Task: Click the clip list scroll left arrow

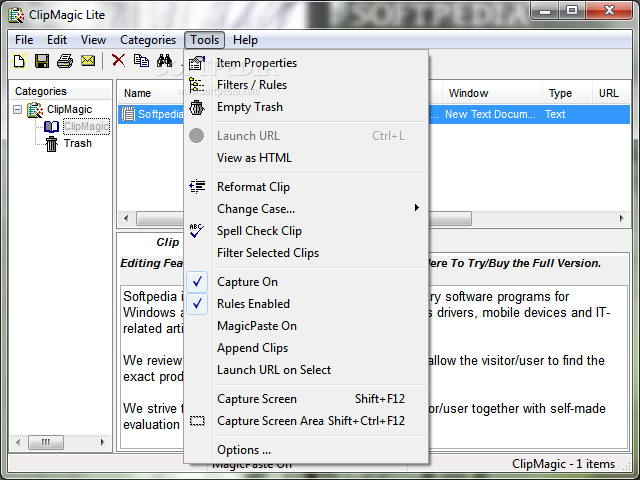Action: click(x=126, y=218)
